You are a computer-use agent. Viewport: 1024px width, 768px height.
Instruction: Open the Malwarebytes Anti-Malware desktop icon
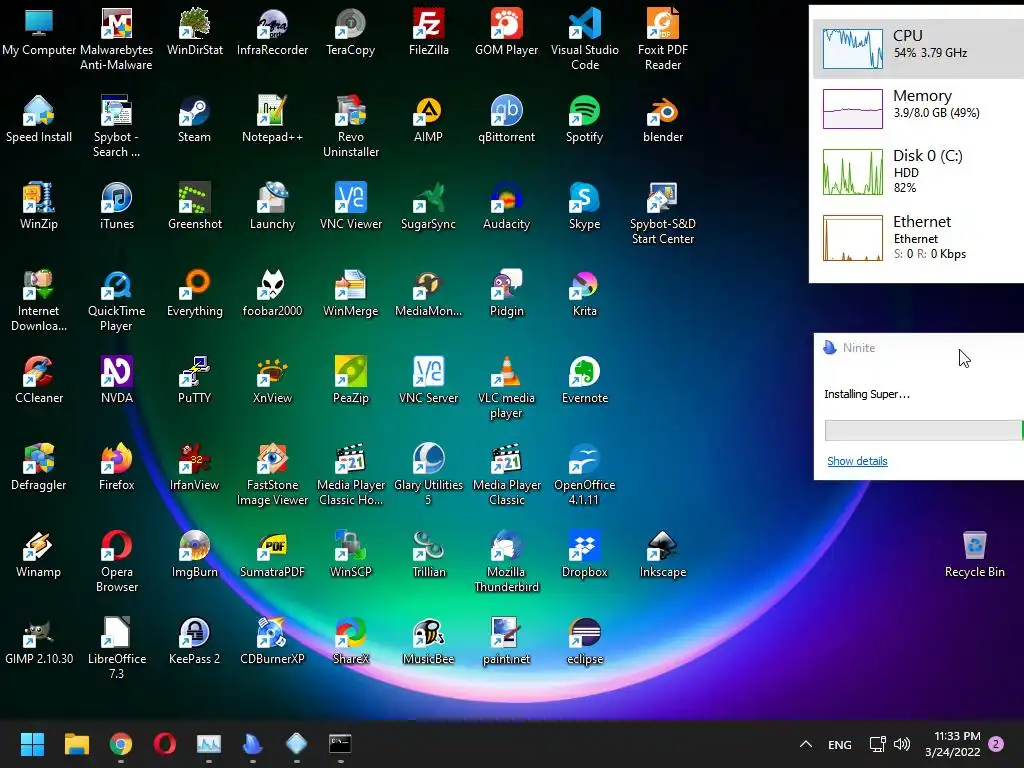point(116,38)
